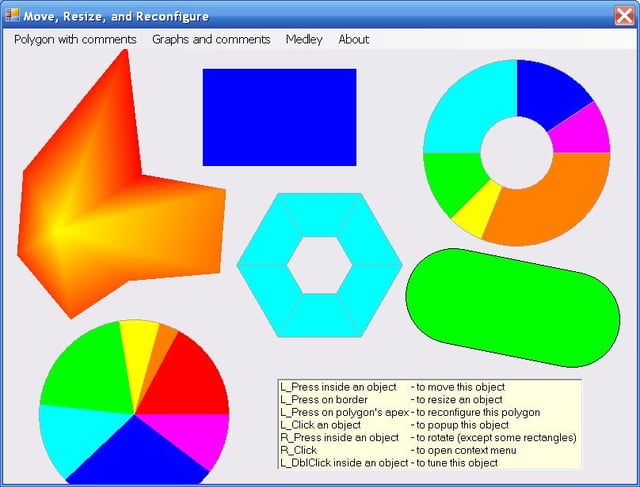This screenshot has height=487, width=640.
Task: Click the cyan hexagon ring's top segment
Action: pos(320,214)
